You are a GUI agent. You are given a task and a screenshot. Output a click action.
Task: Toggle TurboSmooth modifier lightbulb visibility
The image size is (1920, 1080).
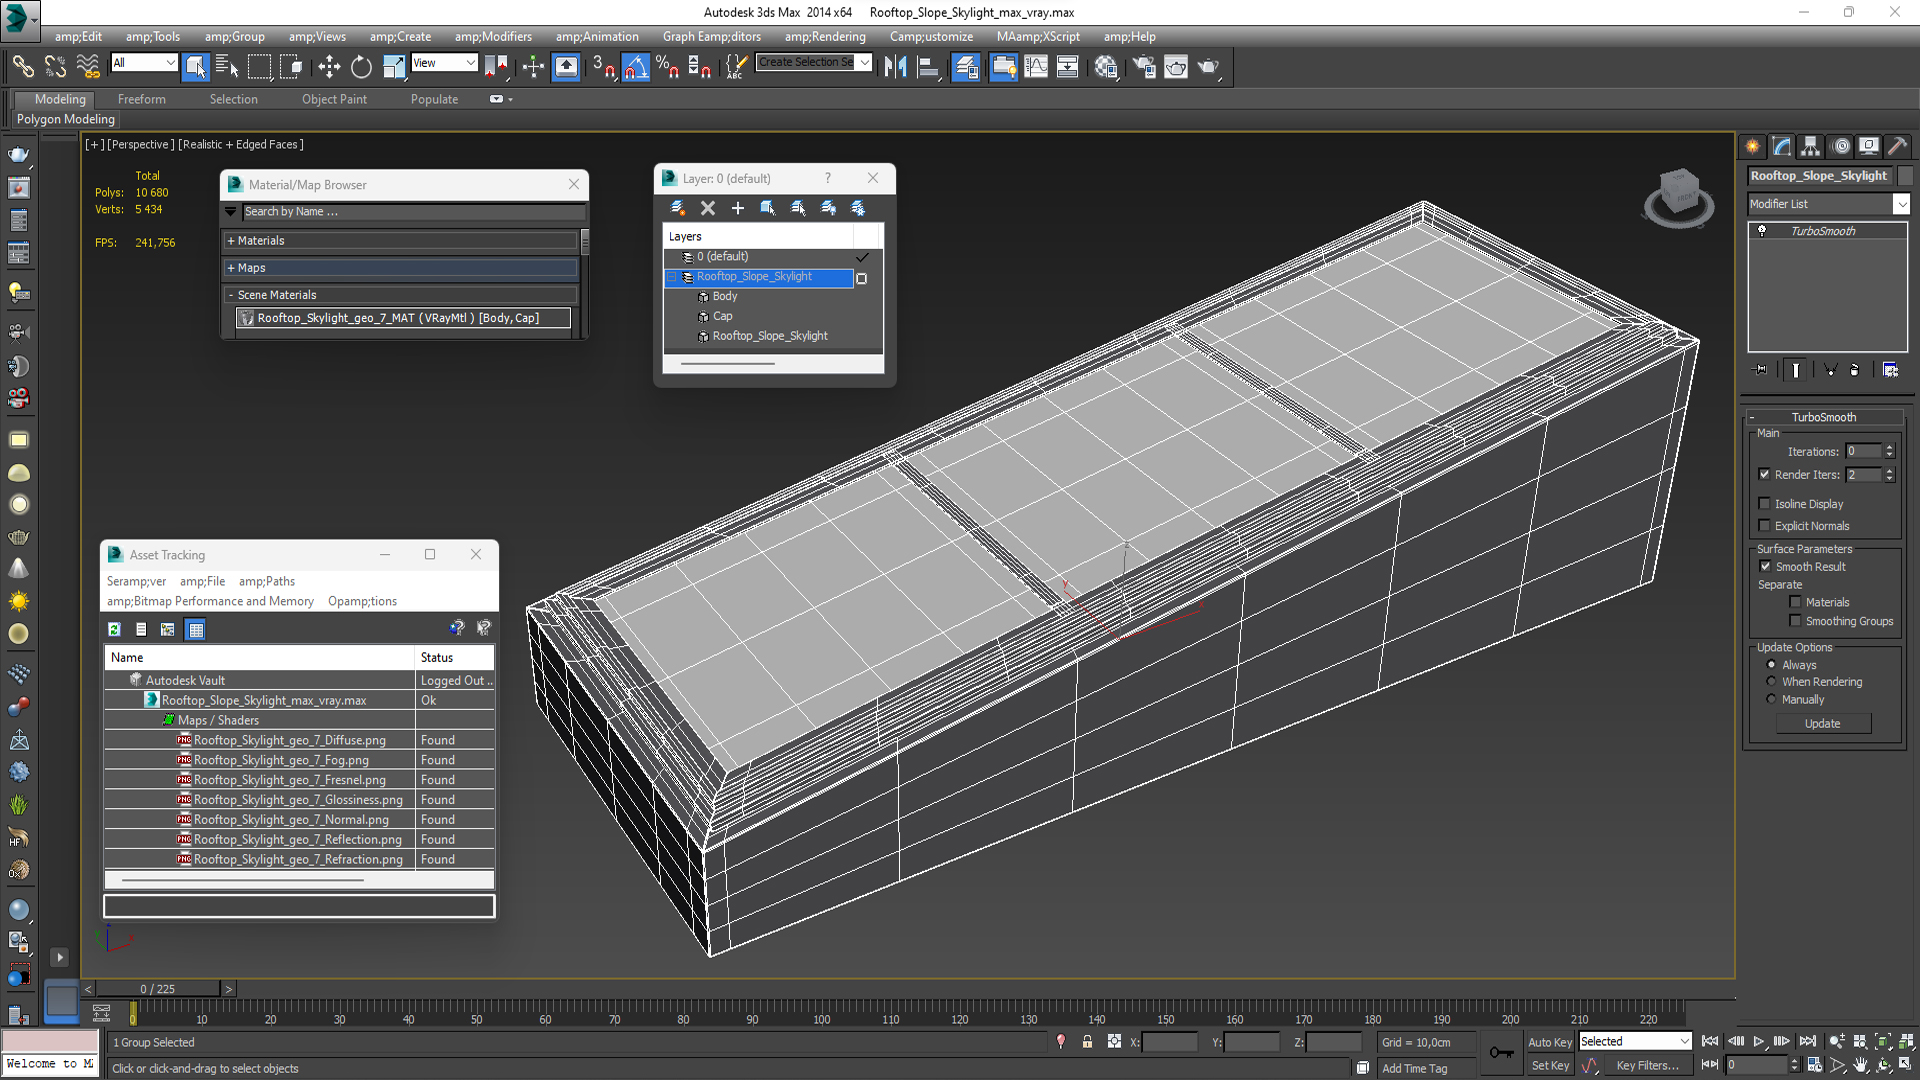[1762, 231]
